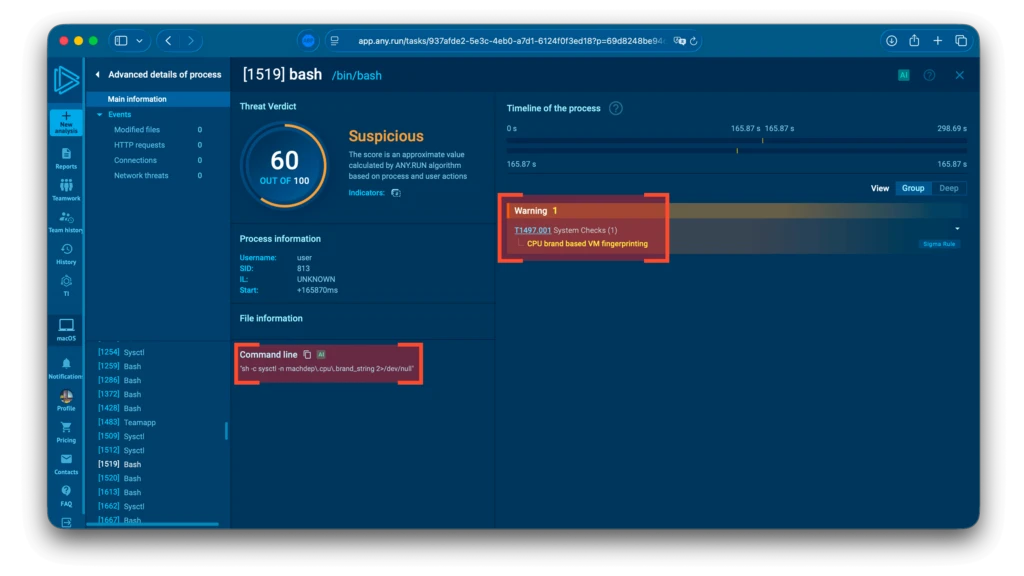Open the T1497.001 technique link
1024x576 pixels.
coord(532,230)
